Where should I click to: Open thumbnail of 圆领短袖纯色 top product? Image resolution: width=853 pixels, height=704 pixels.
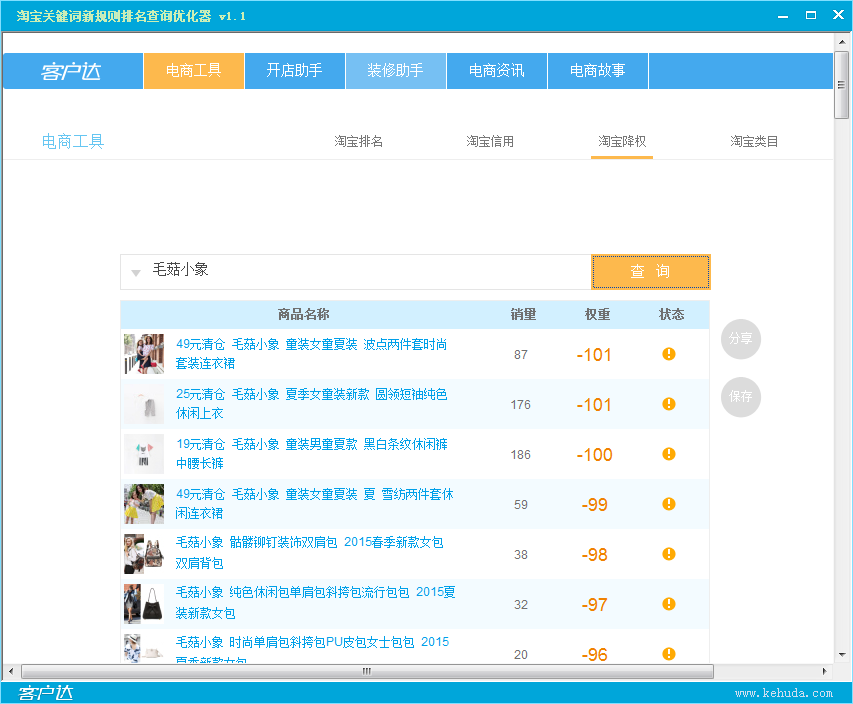coord(144,404)
